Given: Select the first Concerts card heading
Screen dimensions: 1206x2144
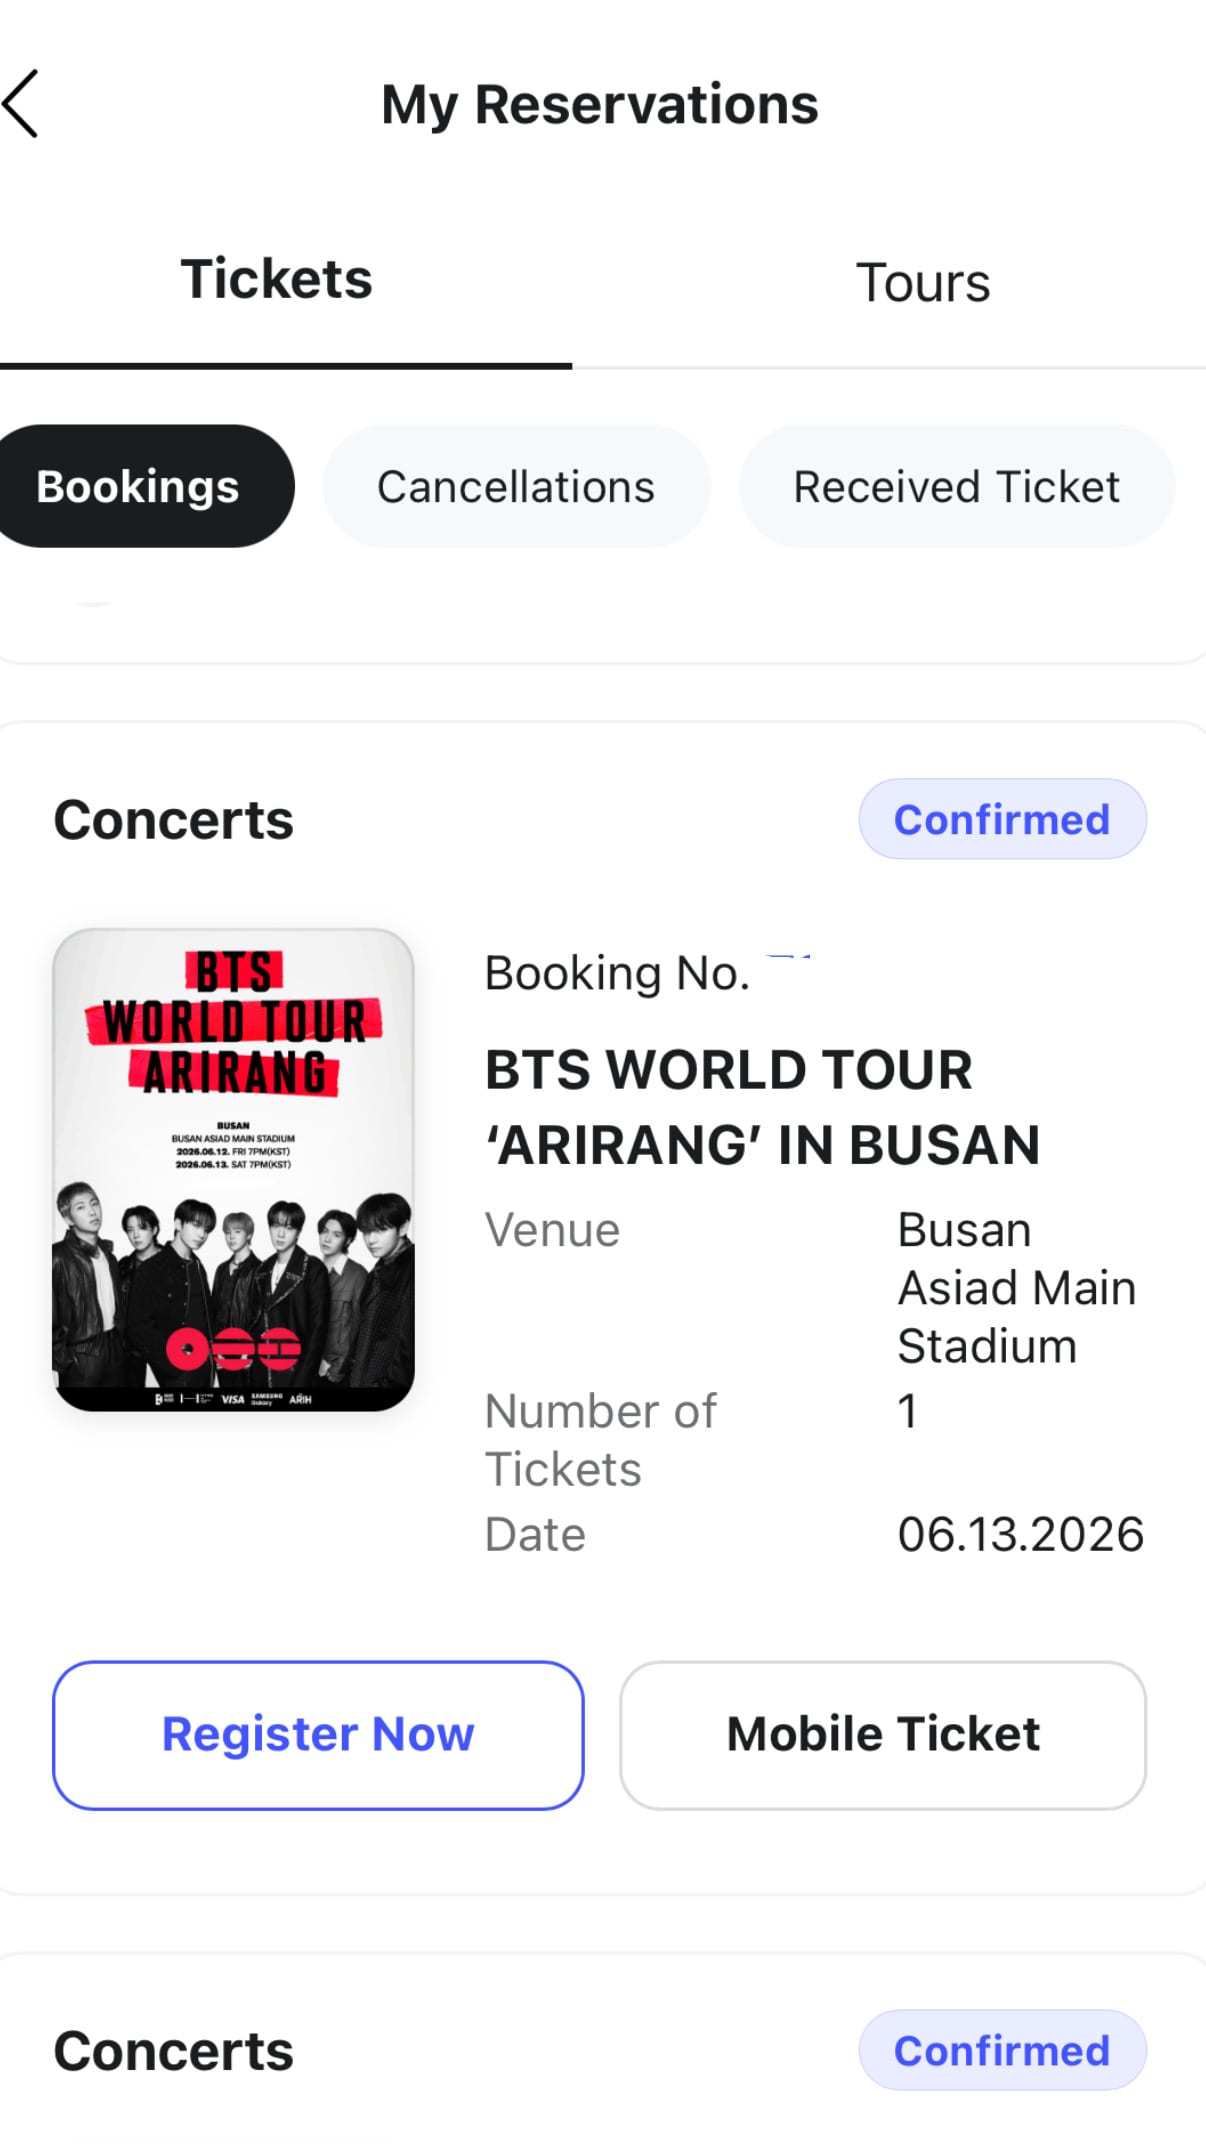Looking at the screenshot, I should [x=173, y=820].
